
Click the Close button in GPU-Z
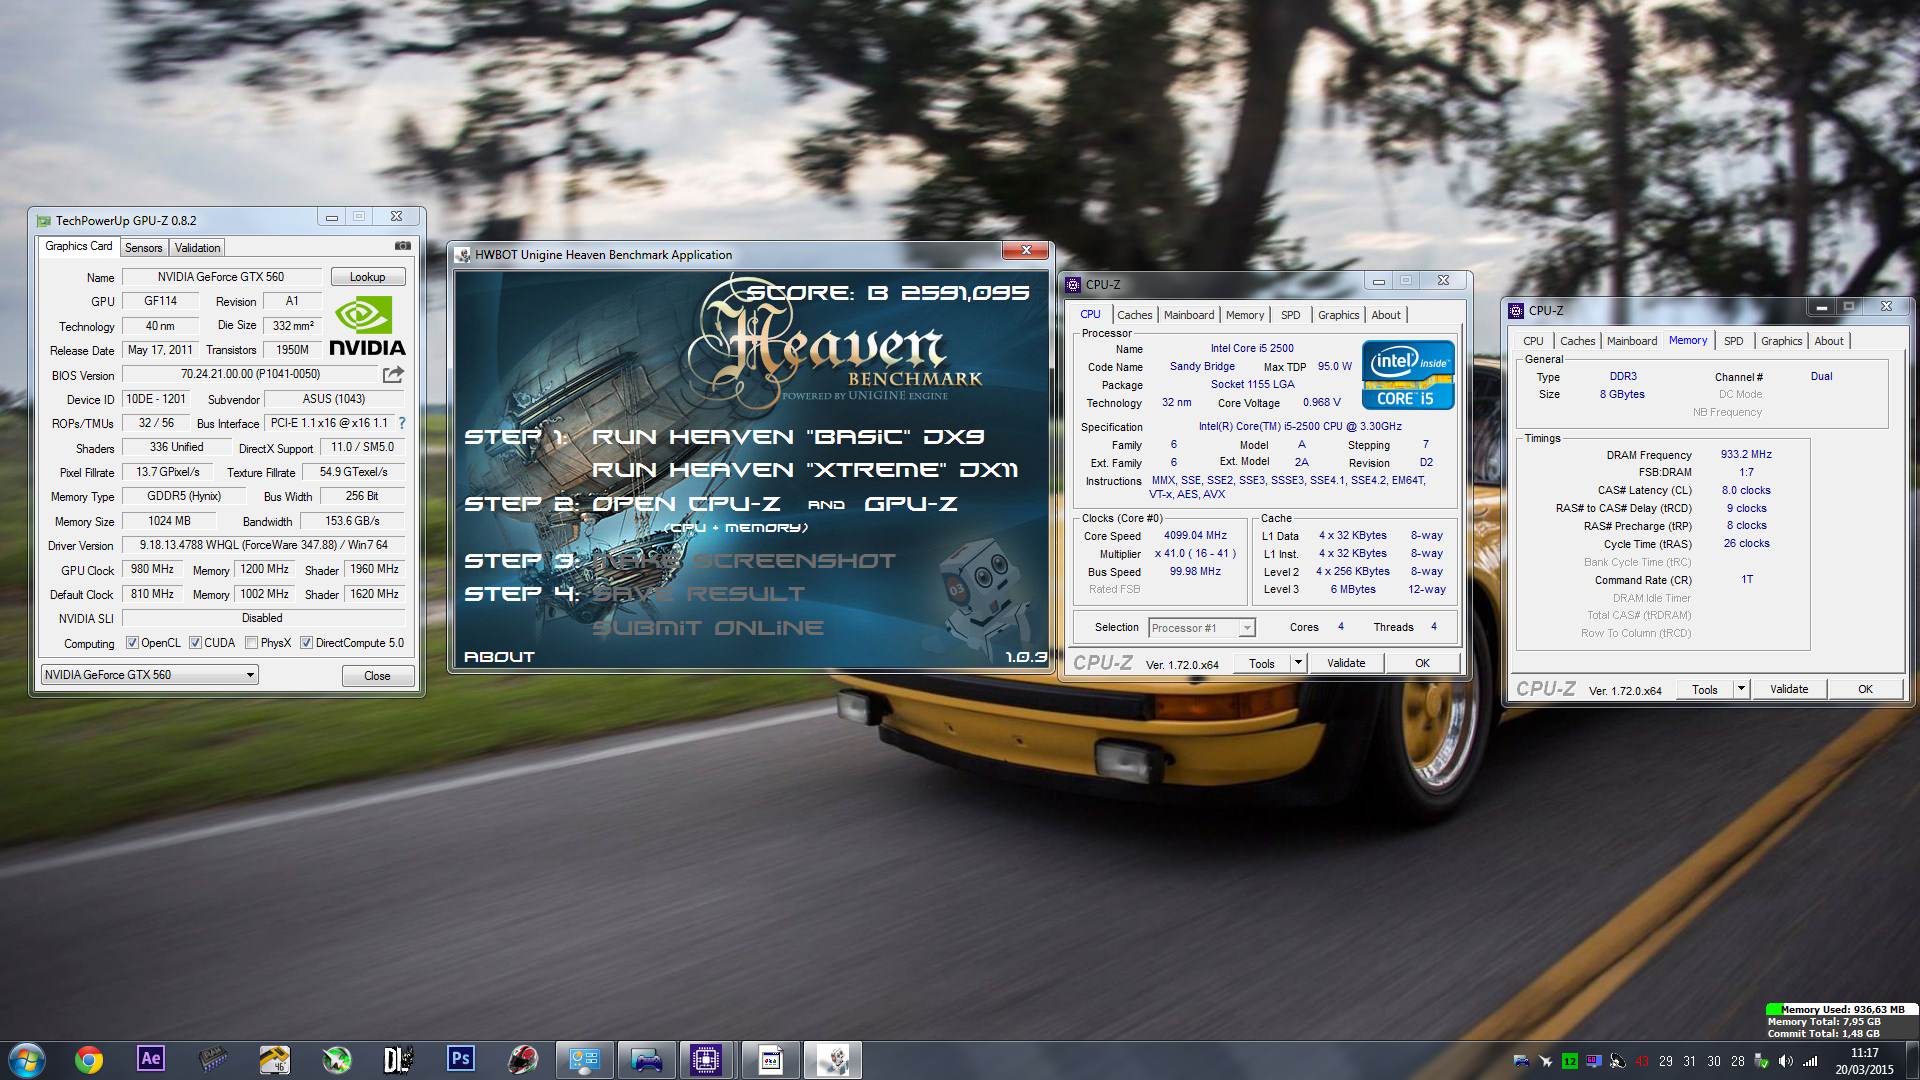(x=377, y=676)
